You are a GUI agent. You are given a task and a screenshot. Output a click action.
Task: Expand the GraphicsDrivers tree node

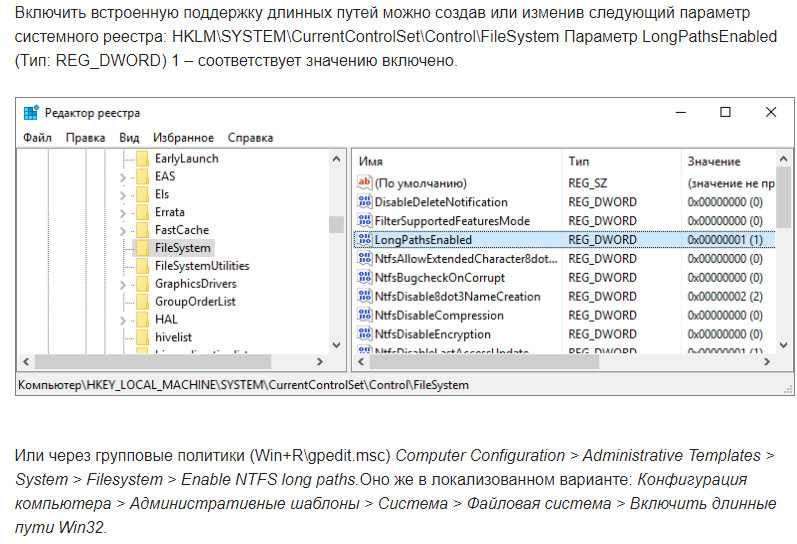[x=123, y=285]
